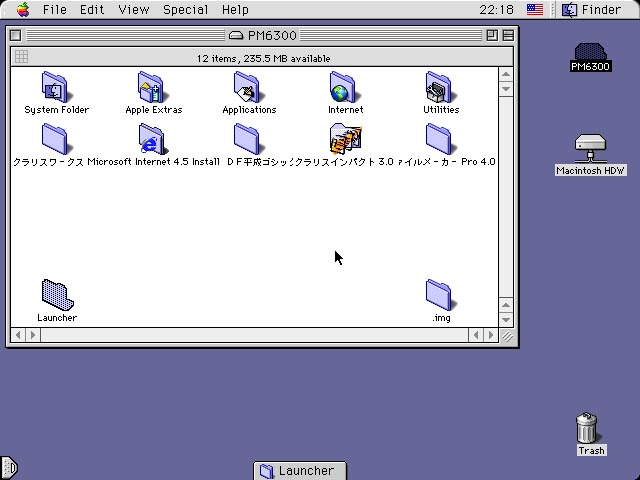Open the Apple menu
The width and height of the screenshot is (640, 480).
(x=23, y=9)
